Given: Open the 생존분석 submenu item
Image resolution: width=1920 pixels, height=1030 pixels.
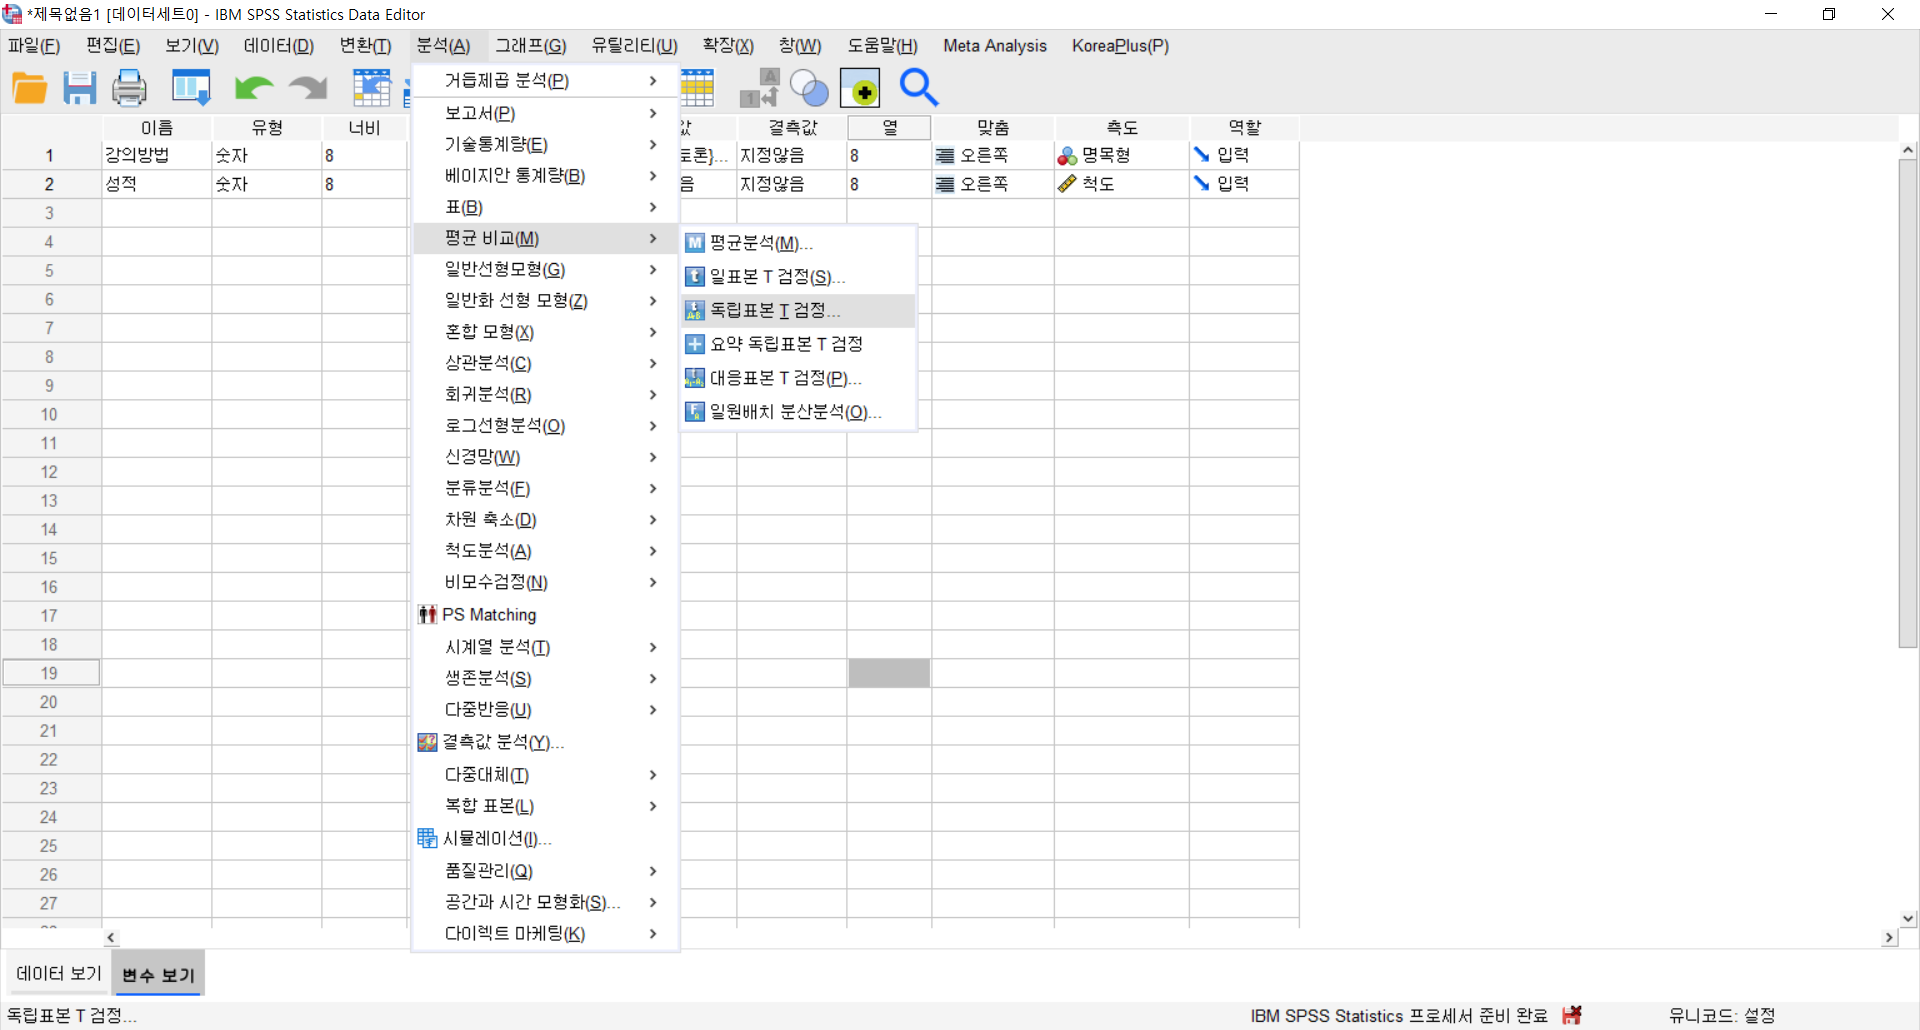Looking at the screenshot, I should point(546,679).
